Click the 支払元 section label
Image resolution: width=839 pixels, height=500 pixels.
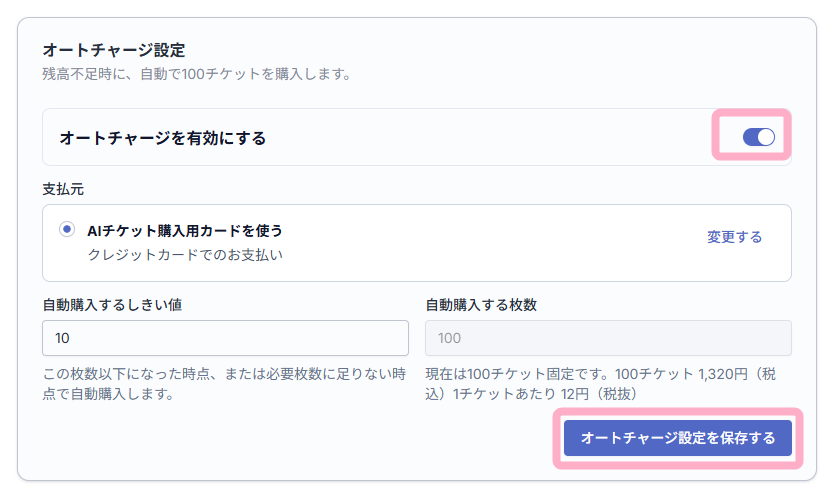click(x=63, y=189)
